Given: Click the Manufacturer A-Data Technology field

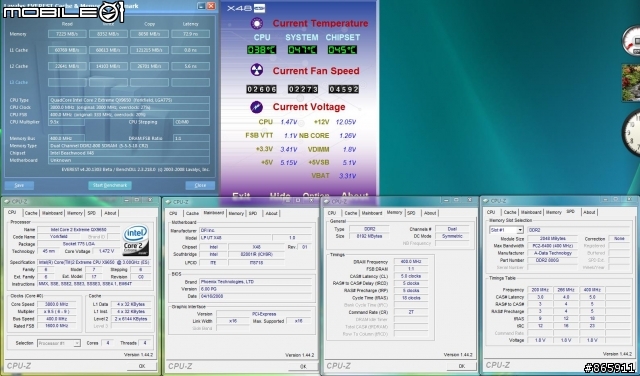Looking at the screenshot, I should 553,253.
